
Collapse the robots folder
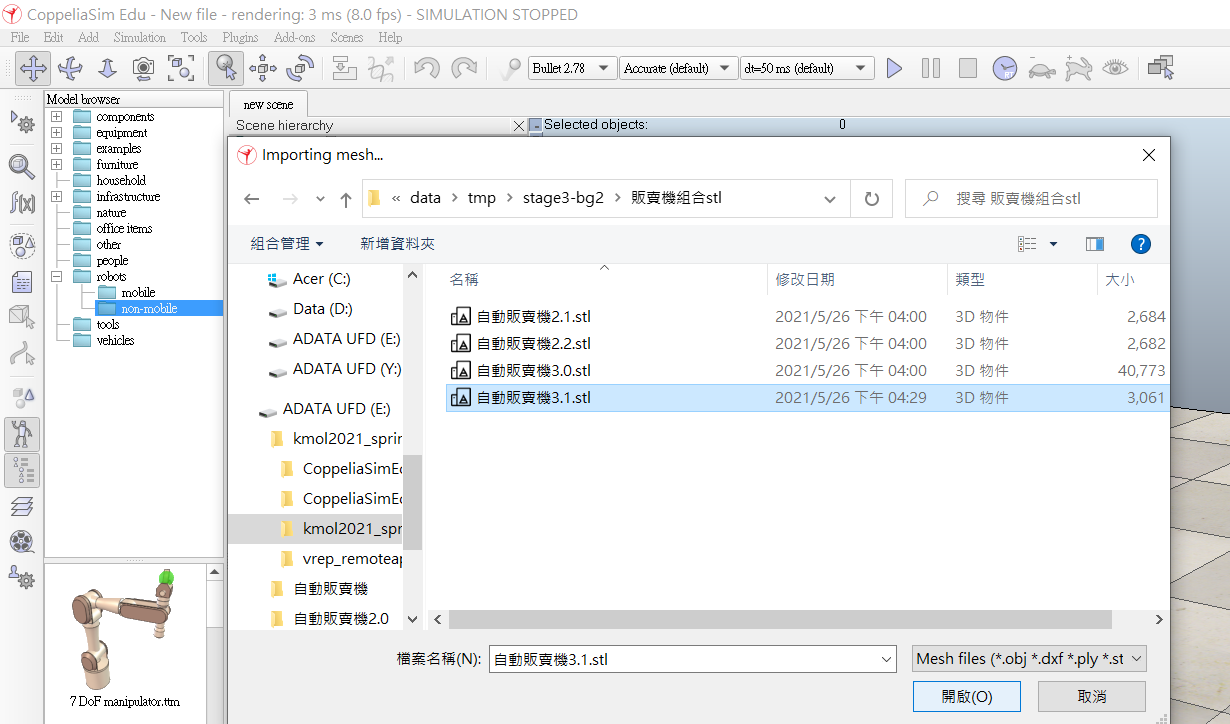point(56,277)
